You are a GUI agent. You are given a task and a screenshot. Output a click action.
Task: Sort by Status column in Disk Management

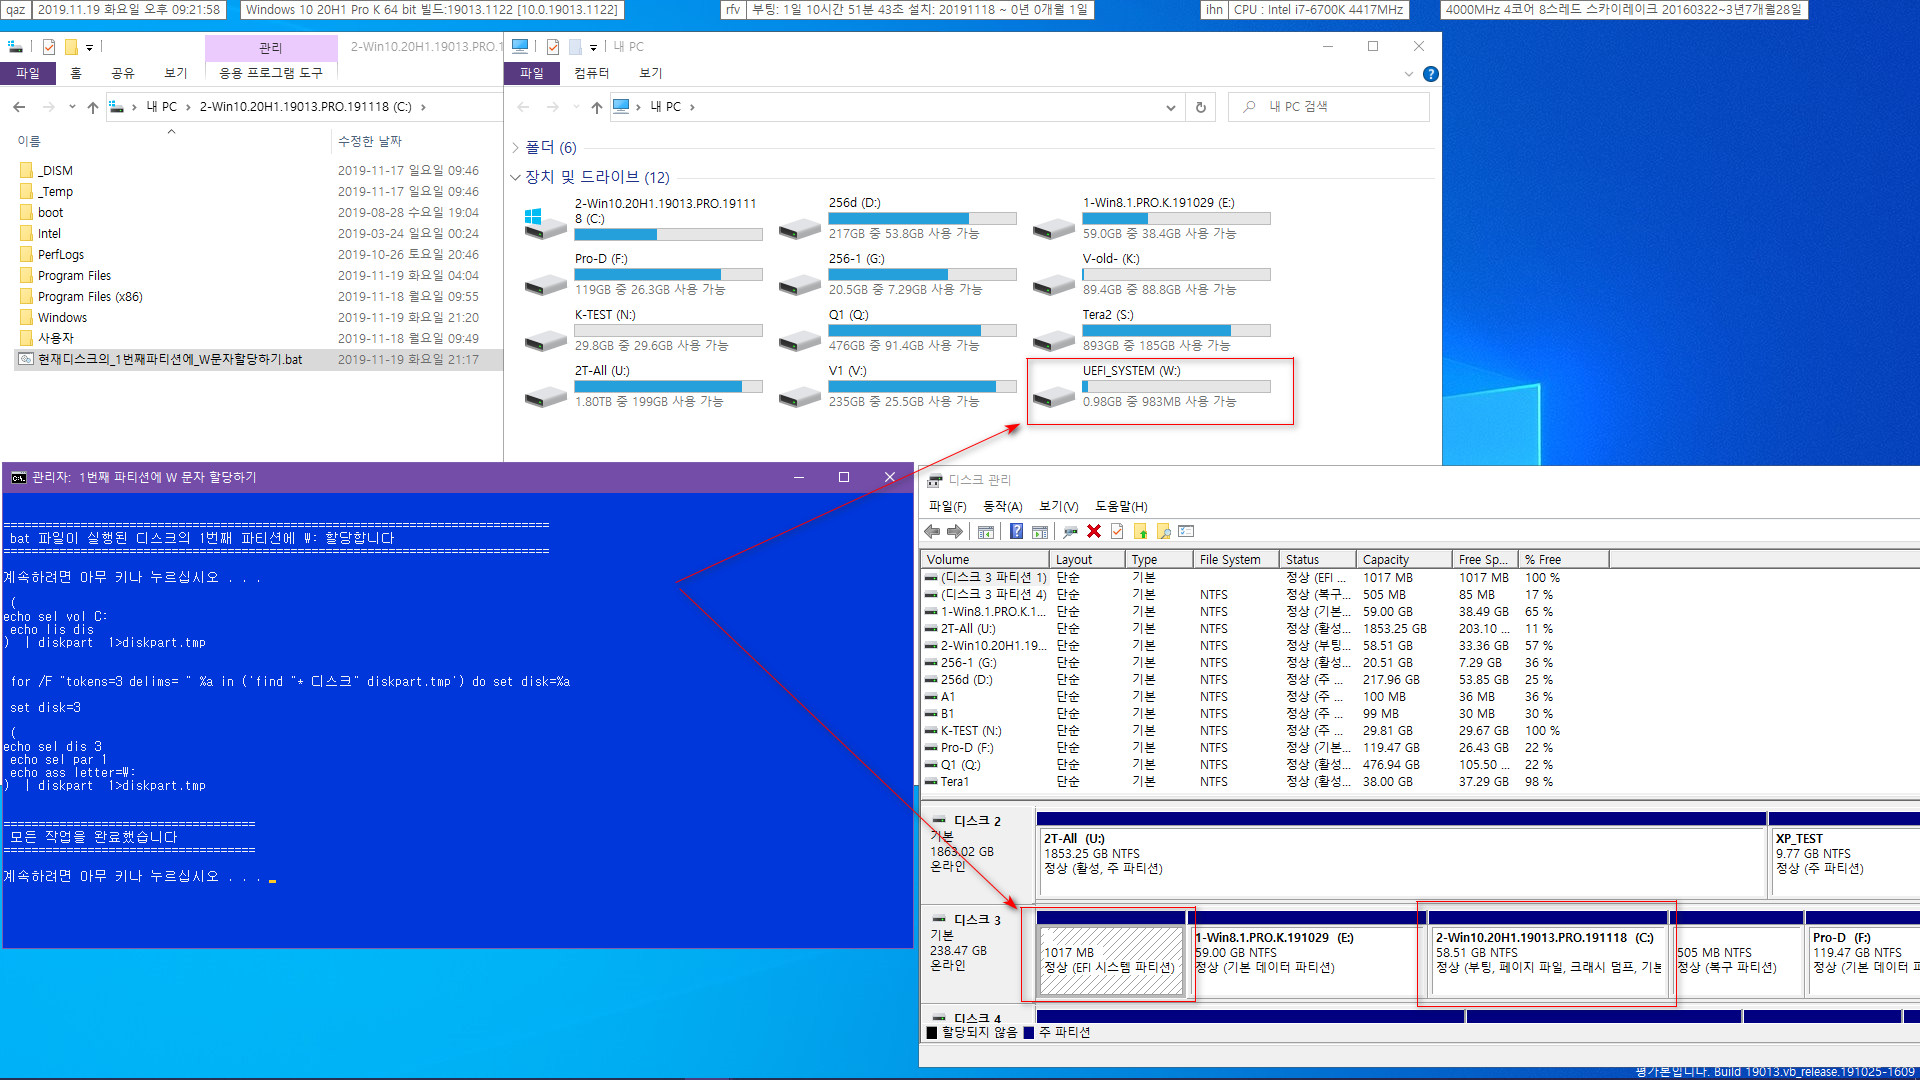point(1317,559)
